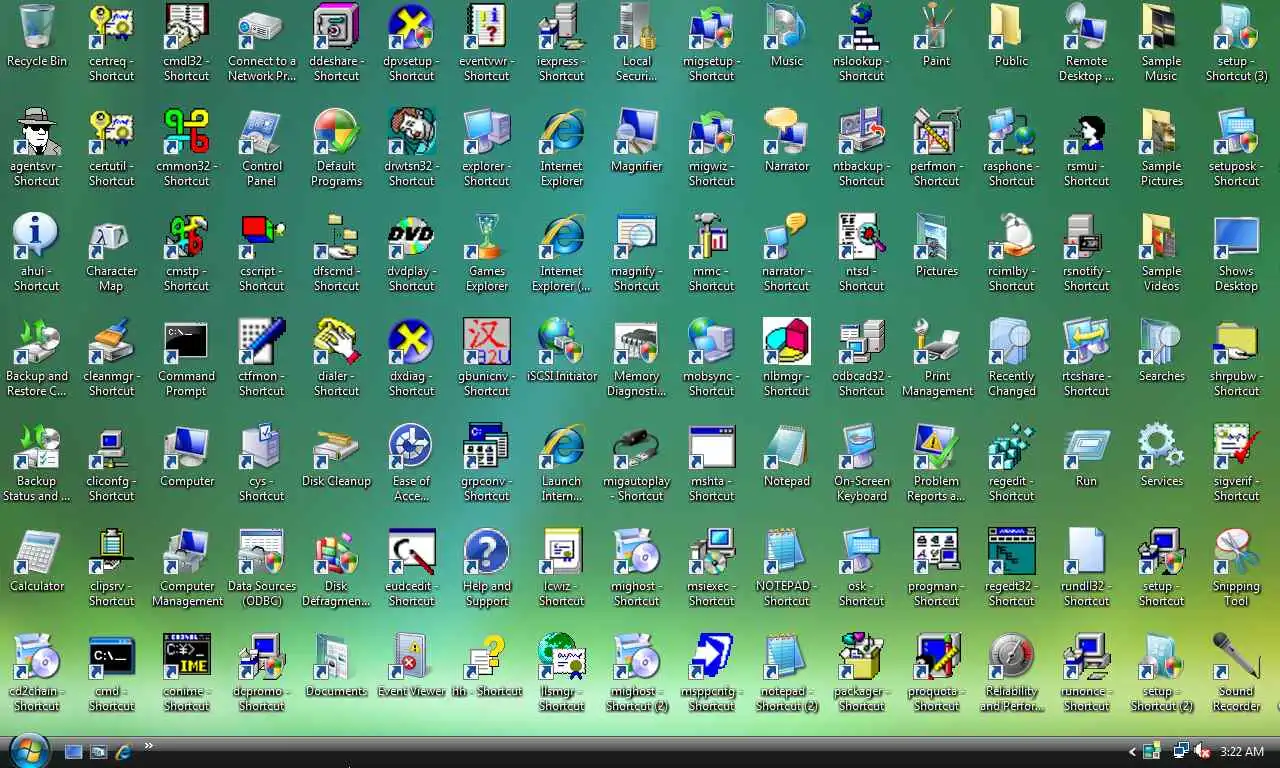The image size is (1280, 768).
Task: Select the iSCSI Initiator icon
Action: click(562, 342)
